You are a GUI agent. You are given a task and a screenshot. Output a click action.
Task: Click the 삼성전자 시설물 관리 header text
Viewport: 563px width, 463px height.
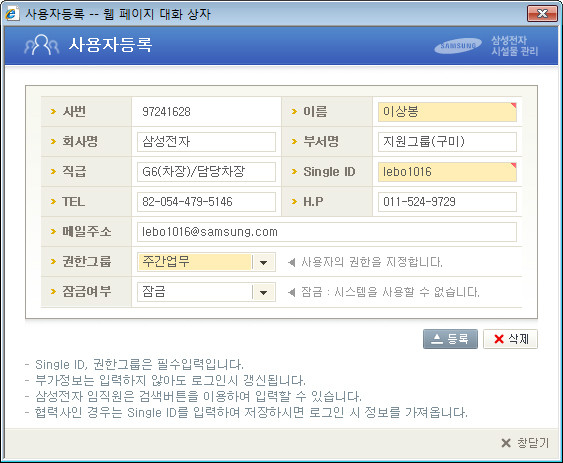click(x=515, y=46)
